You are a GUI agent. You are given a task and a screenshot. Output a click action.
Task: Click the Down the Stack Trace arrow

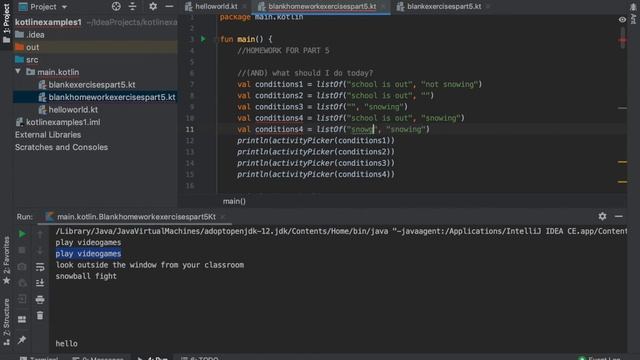click(x=40, y=250)
